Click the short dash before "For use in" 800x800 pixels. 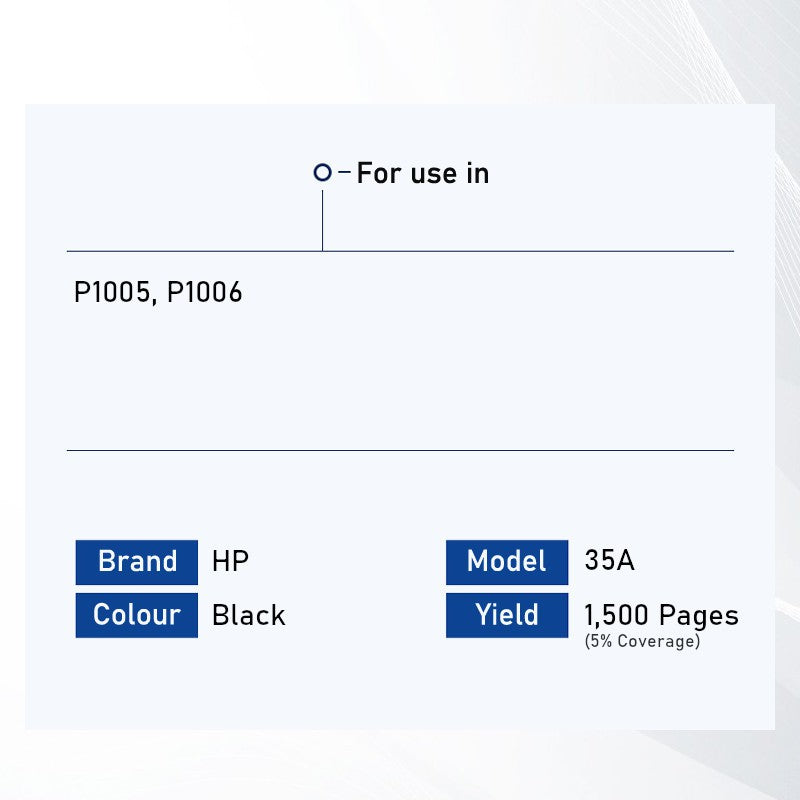(345, 173)
